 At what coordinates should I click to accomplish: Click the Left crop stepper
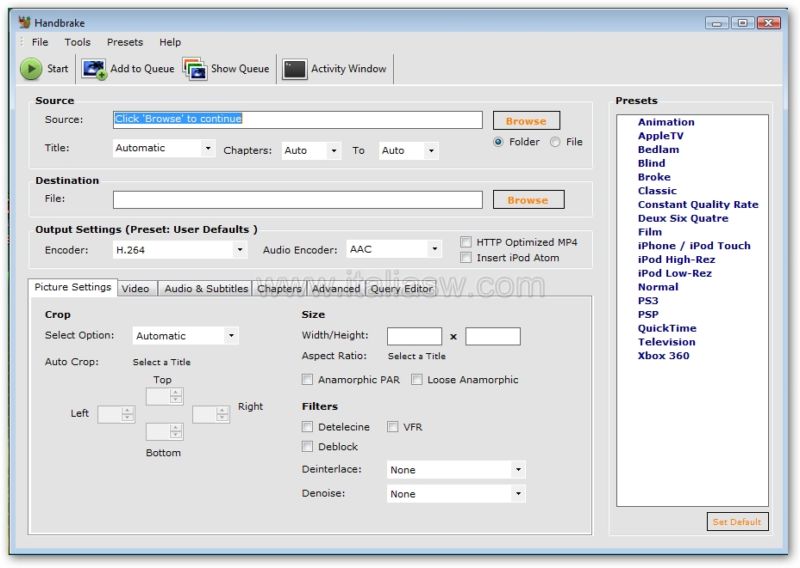click(x=116, y=414)
